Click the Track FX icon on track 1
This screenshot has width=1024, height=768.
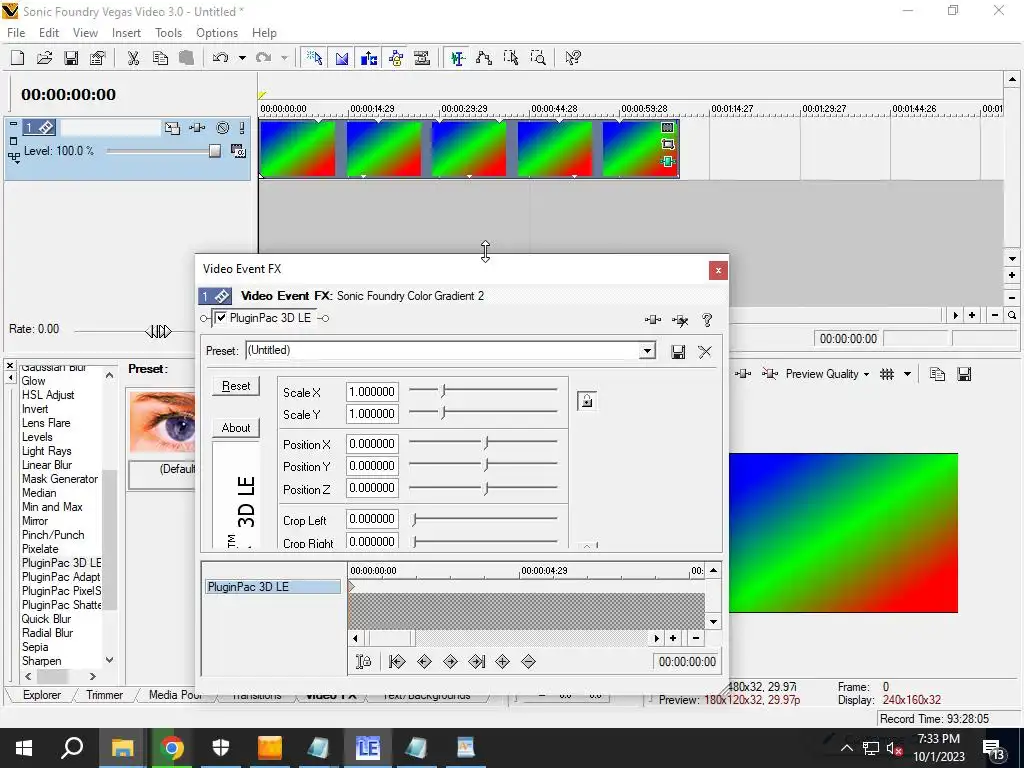tap(197, 128)
